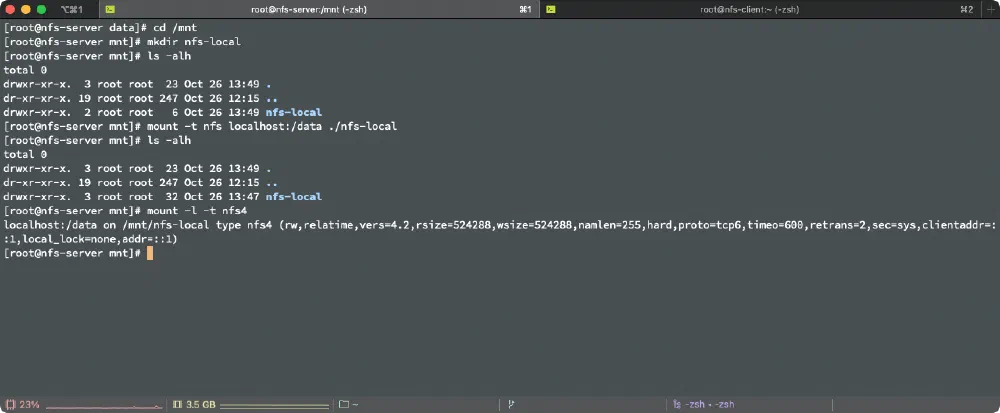Image resolution: width=1000 pixels, height=413 pixels.
Task: Click nfs-local in the 13:47 listing row
Action: tap(293, 196)
